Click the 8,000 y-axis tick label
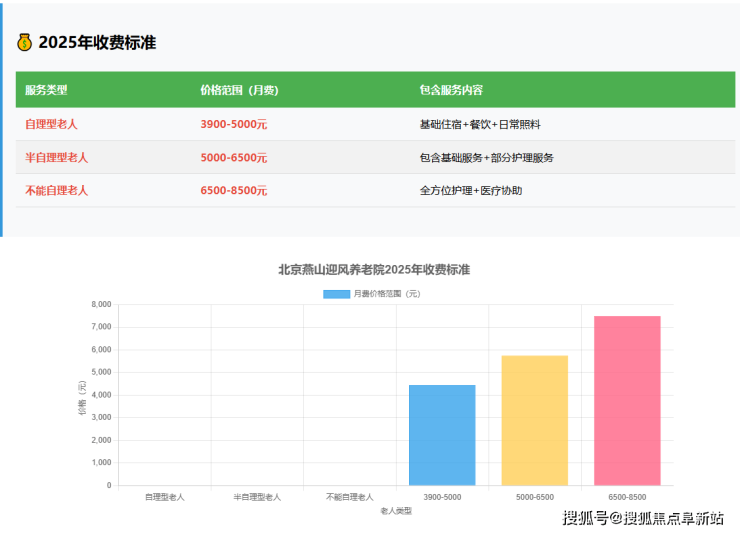This screenshot has height=534, width=740. 101,304
